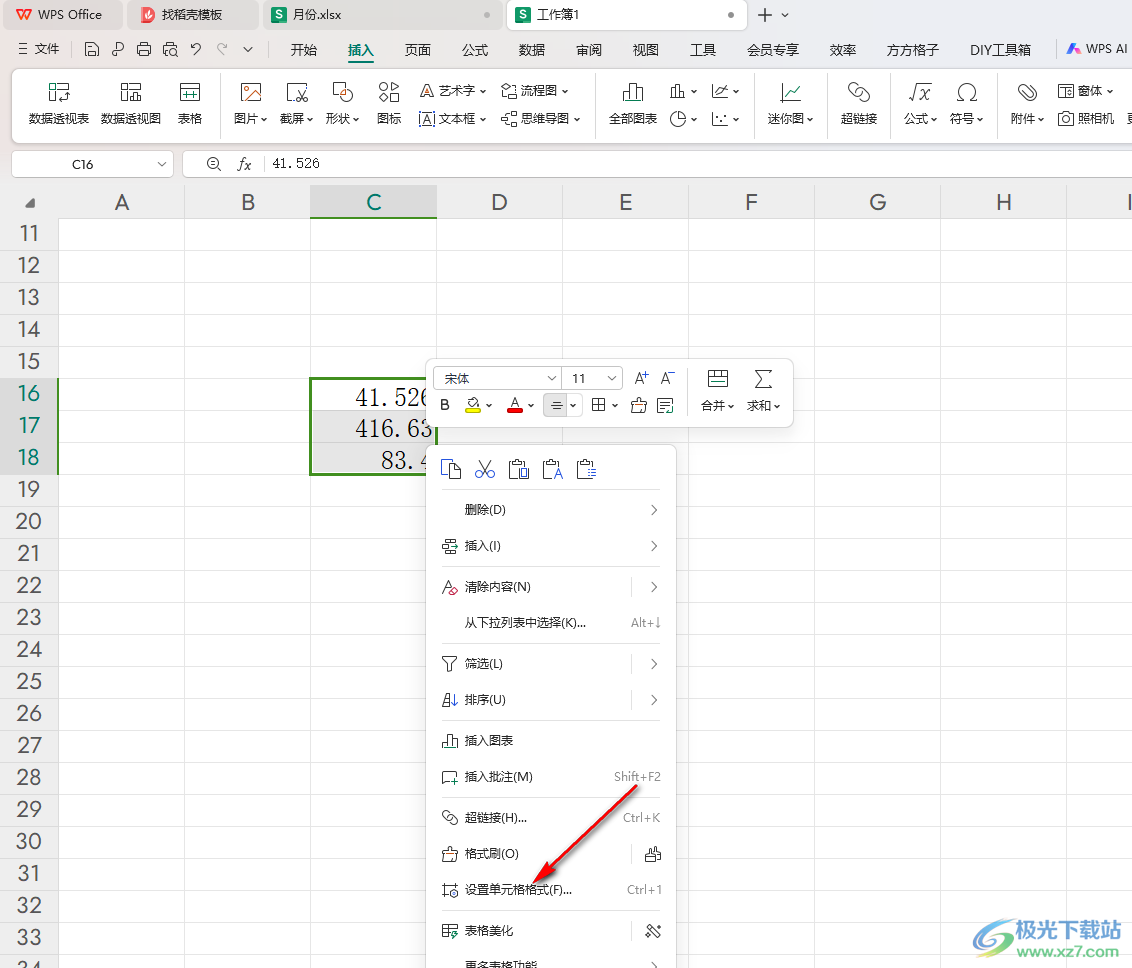Click the row 25 header

pyautogui.click(x=29, y=681)
